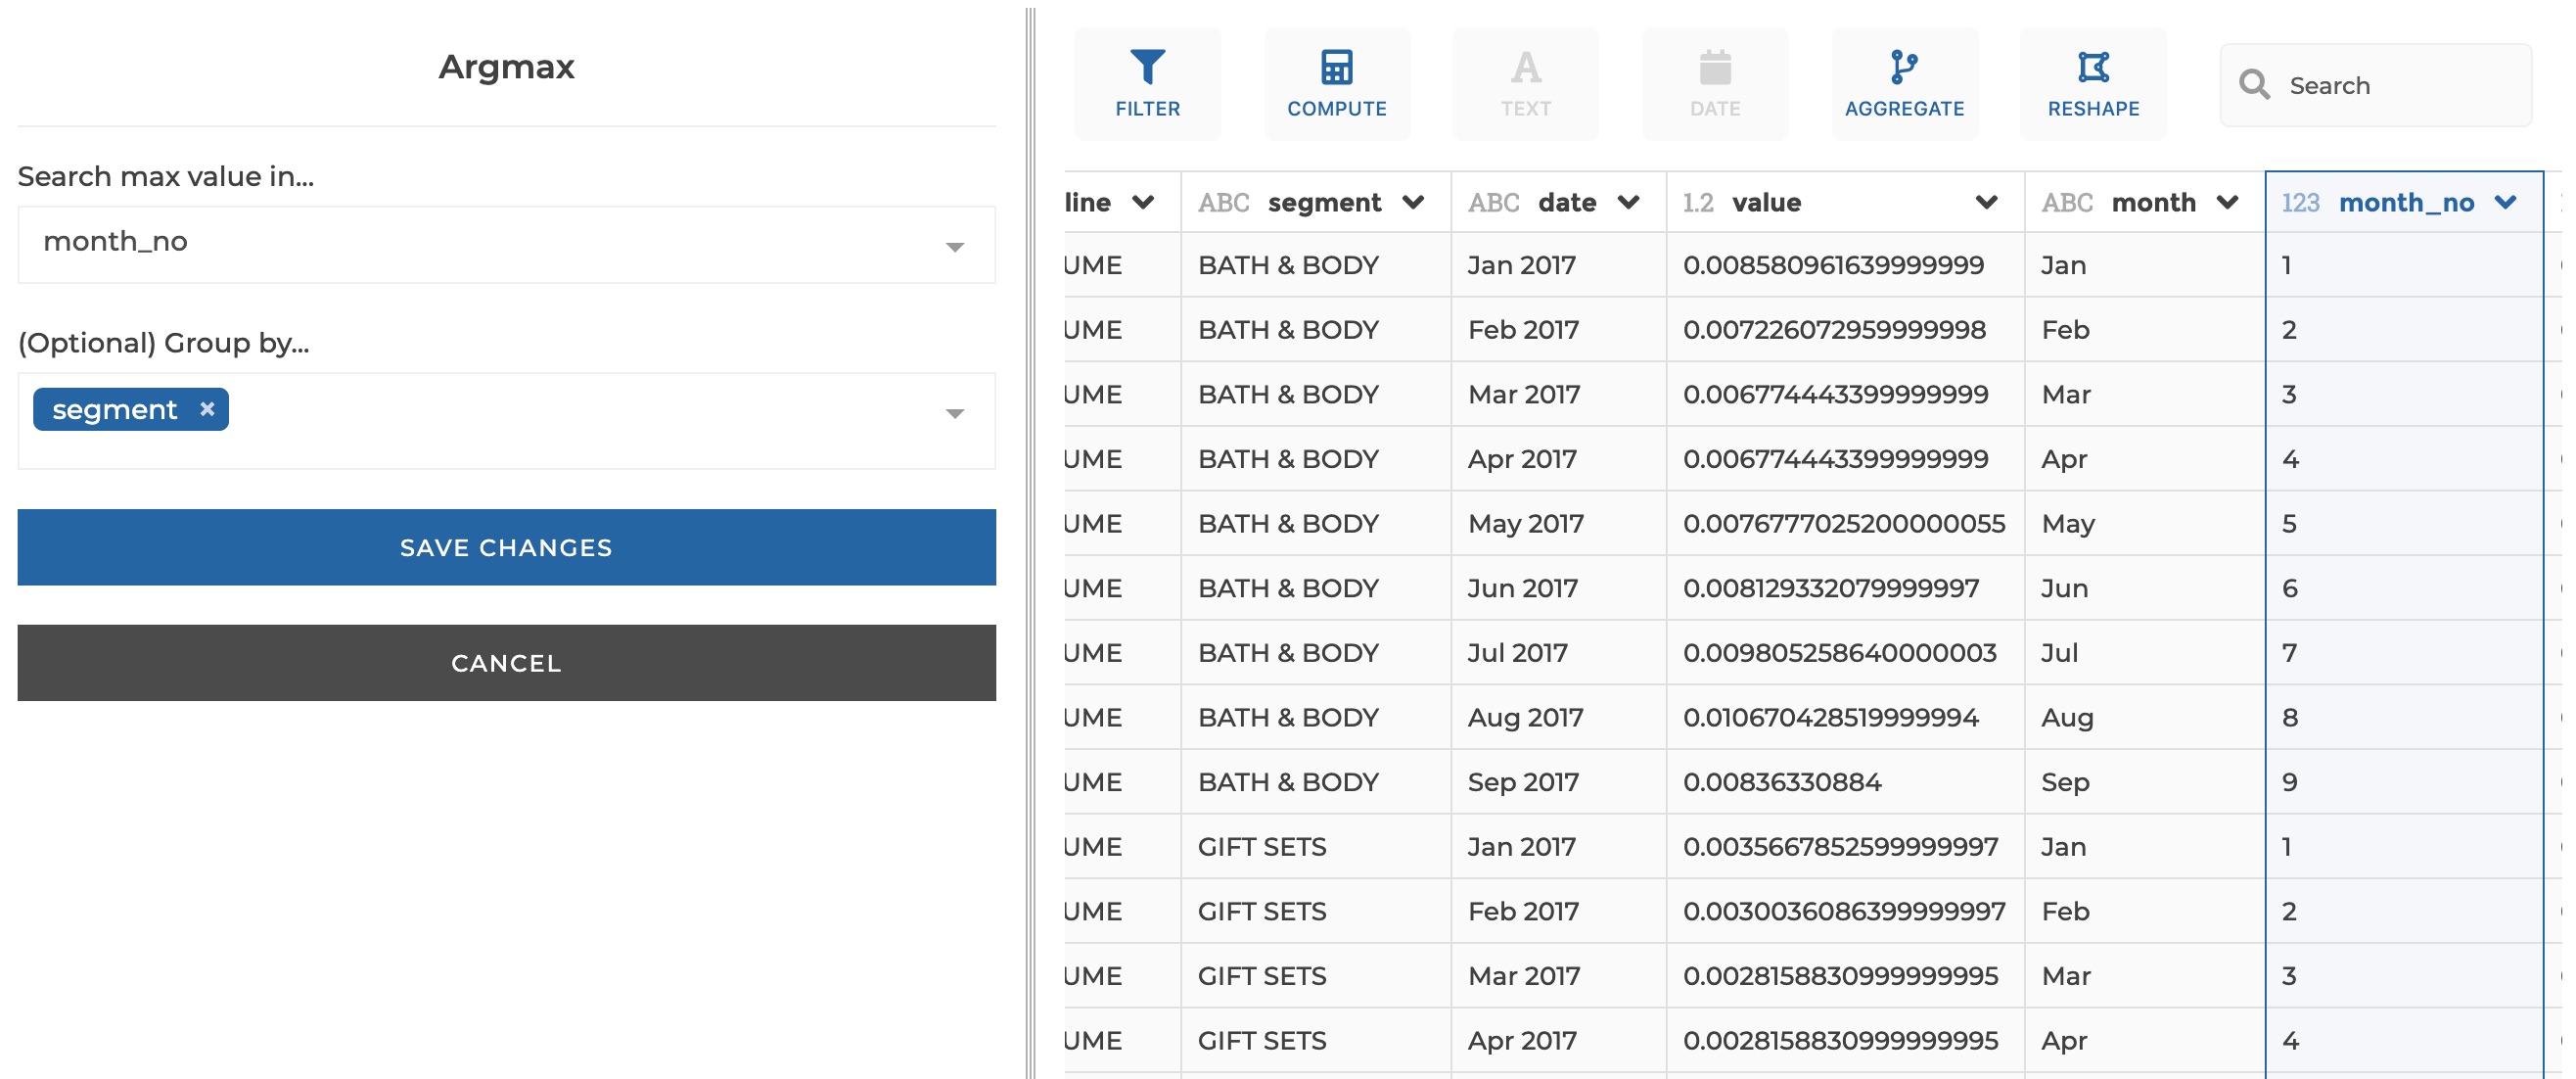Click the Date calendar icon
This screenshot has width=2576, height=1079.
tap(1714, 67)
